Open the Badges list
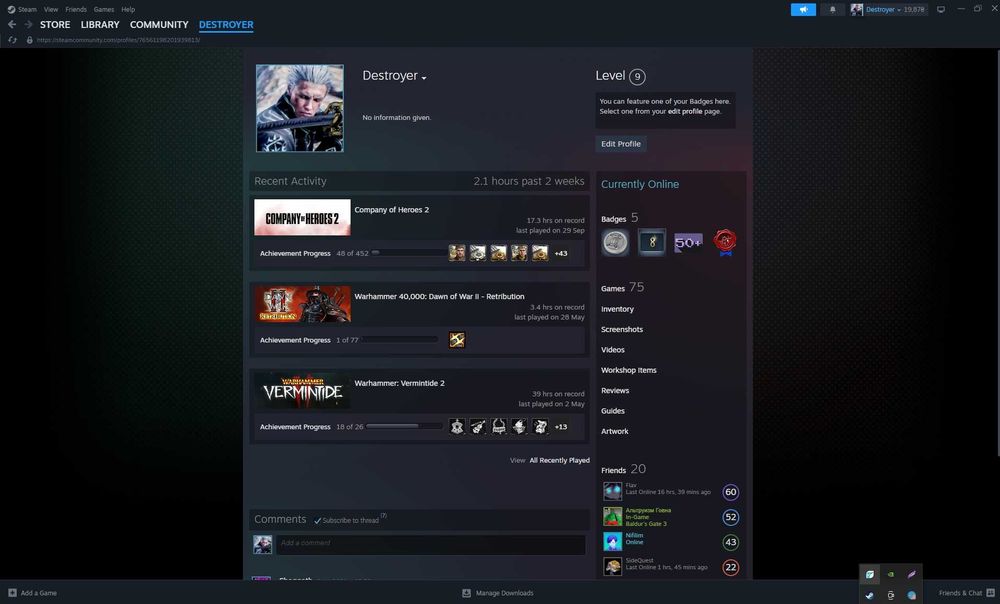The width and height of the screenshot is (1000, 604). click(619, 218)
